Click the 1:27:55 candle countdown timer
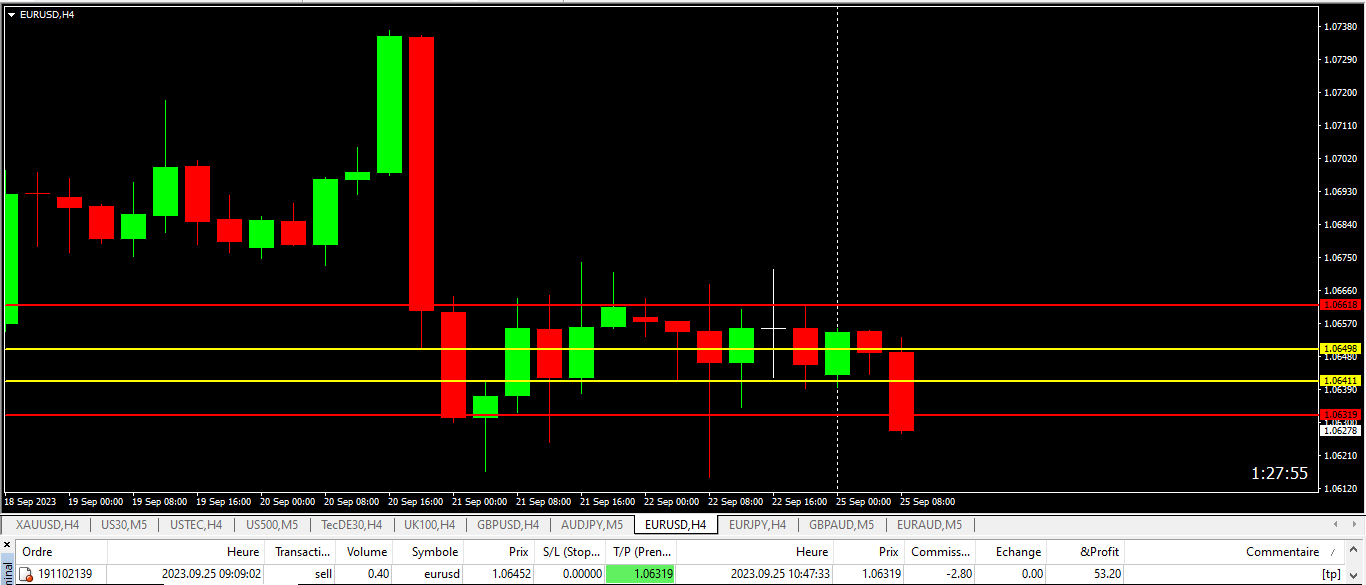Screen dimensions: 1366x585 click(x=1280, y=473)
